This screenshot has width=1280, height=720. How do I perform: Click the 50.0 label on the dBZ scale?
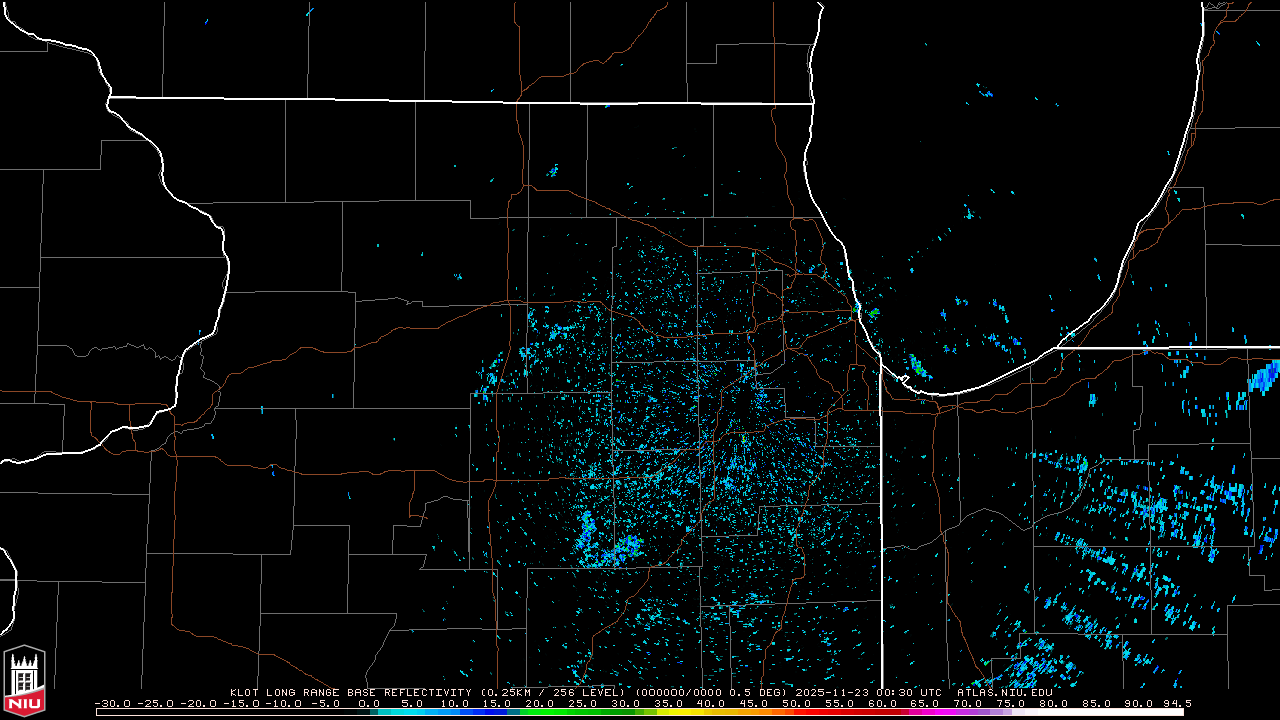[x=797, y=703]
